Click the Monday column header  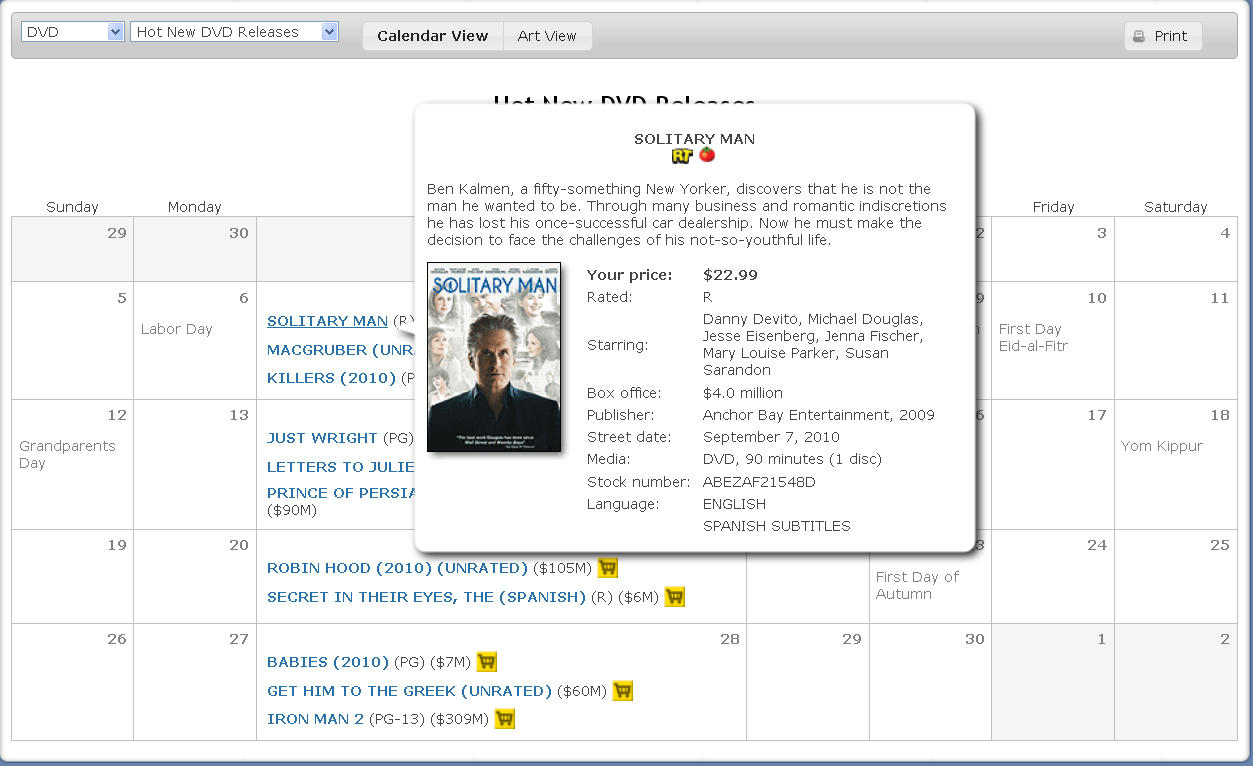(195, 207)
